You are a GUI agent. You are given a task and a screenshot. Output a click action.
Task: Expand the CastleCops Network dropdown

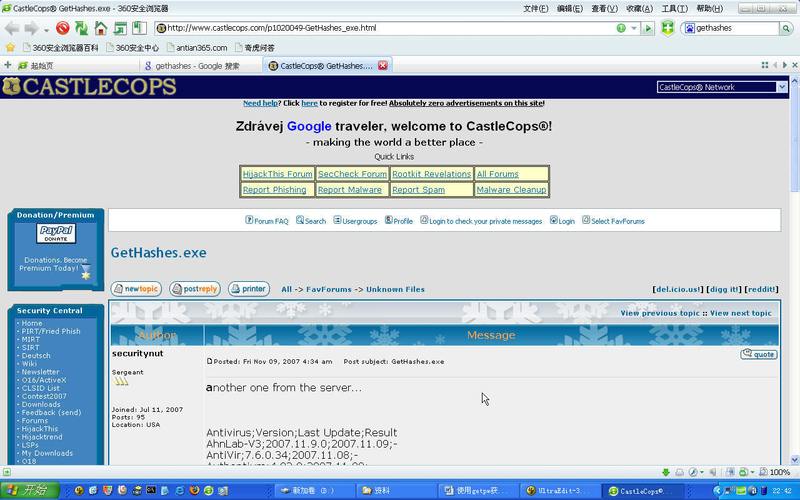click(782, 87)
